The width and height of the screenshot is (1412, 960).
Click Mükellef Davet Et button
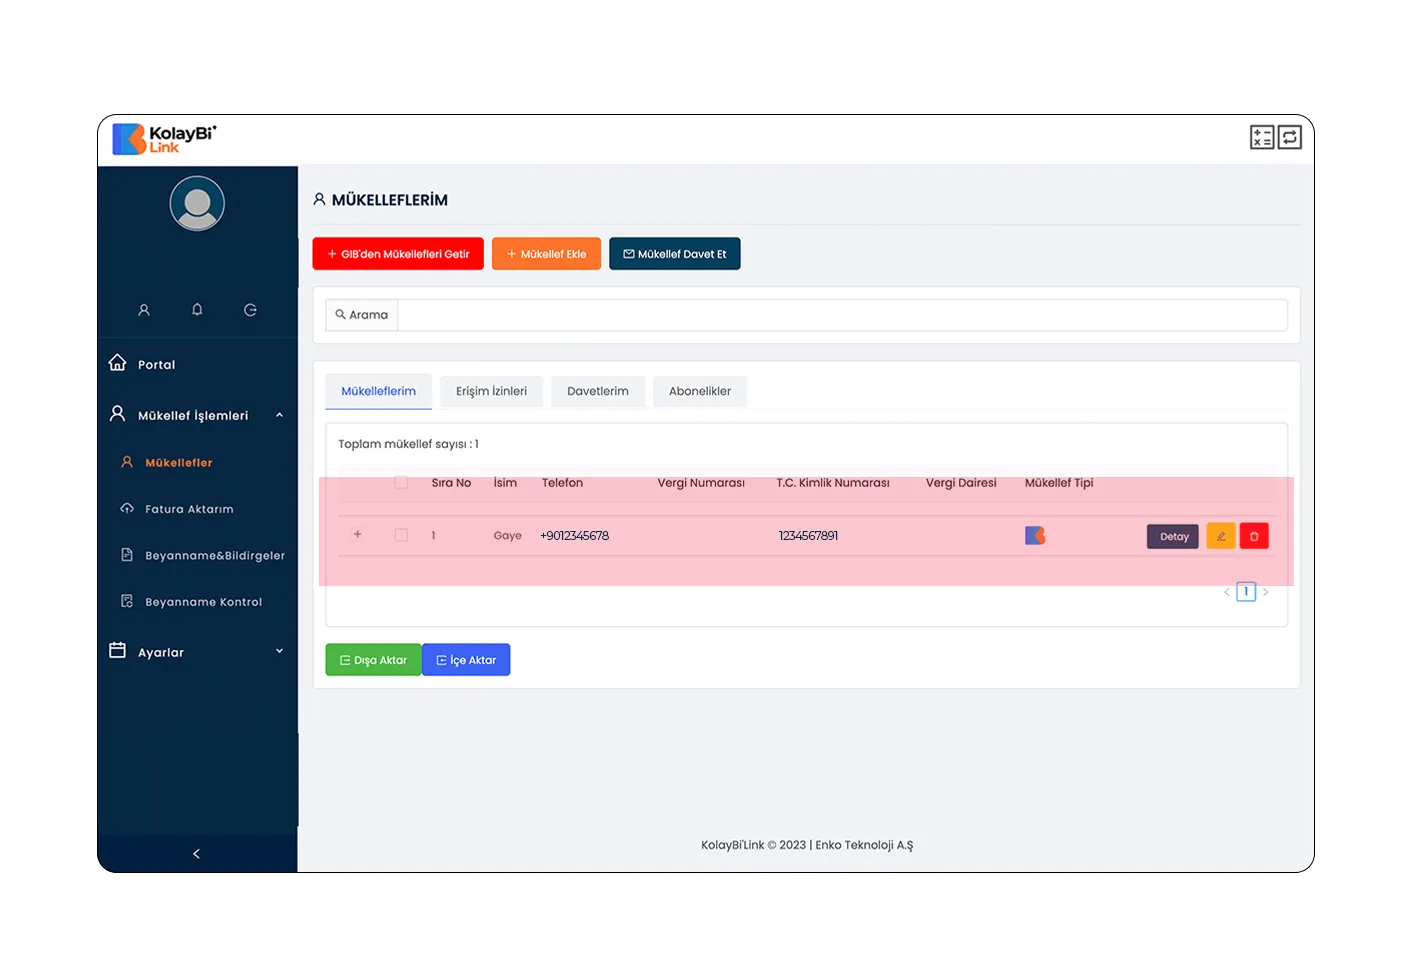[675, 254]
